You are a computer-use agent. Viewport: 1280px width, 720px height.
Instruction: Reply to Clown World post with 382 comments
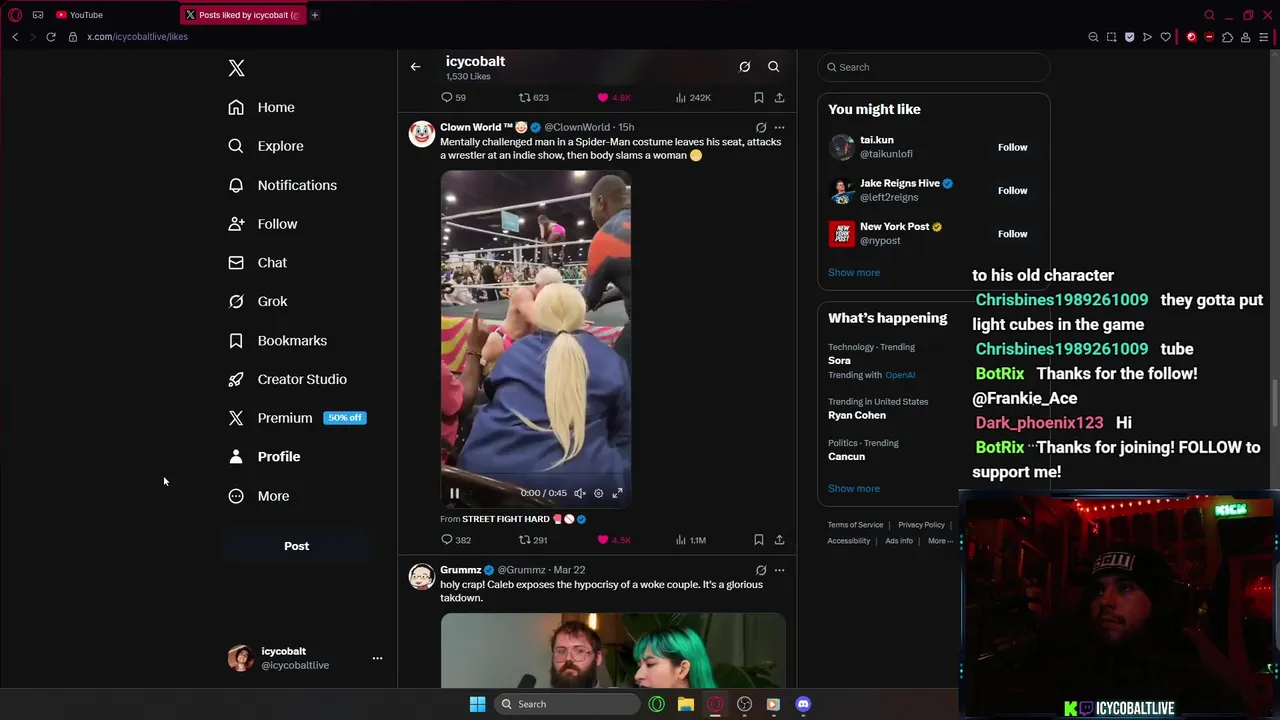[456, 540]
